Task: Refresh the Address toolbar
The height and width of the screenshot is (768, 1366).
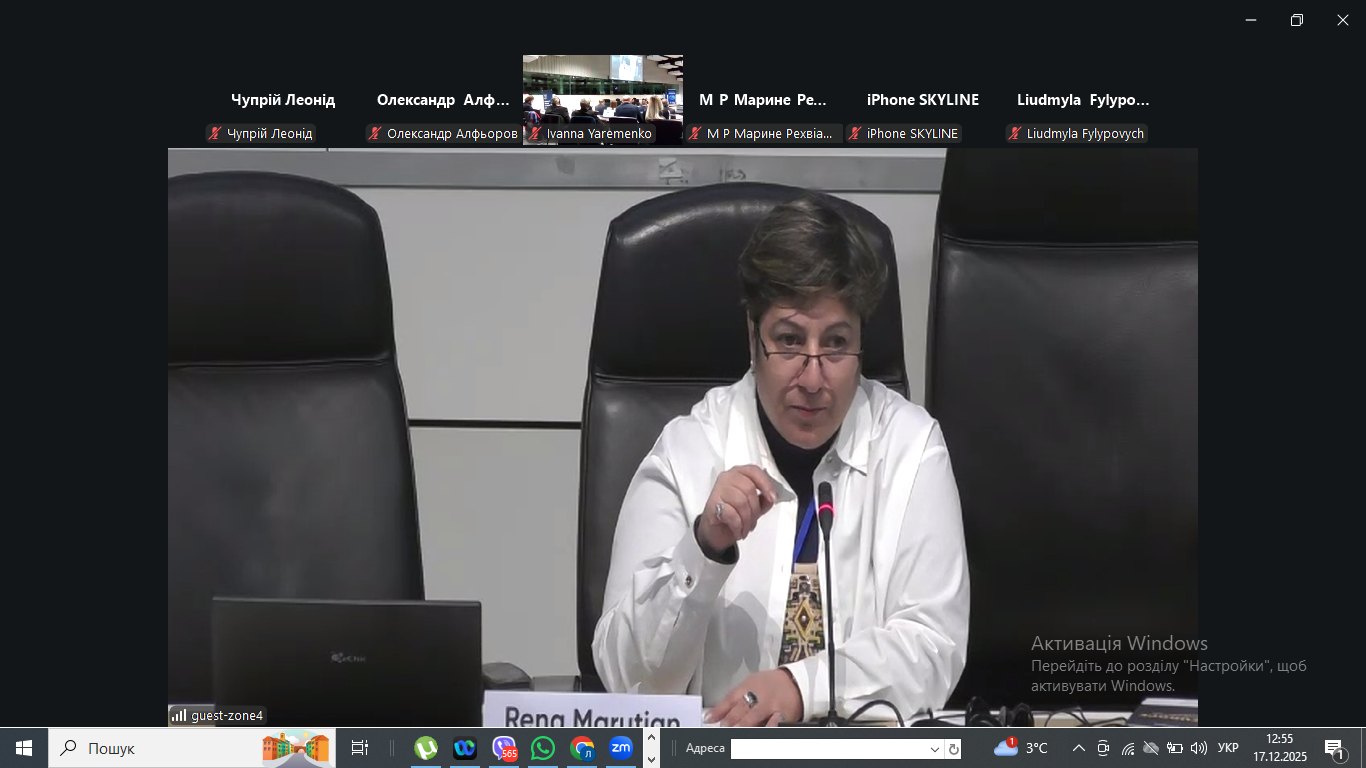Action: (953, 749)
